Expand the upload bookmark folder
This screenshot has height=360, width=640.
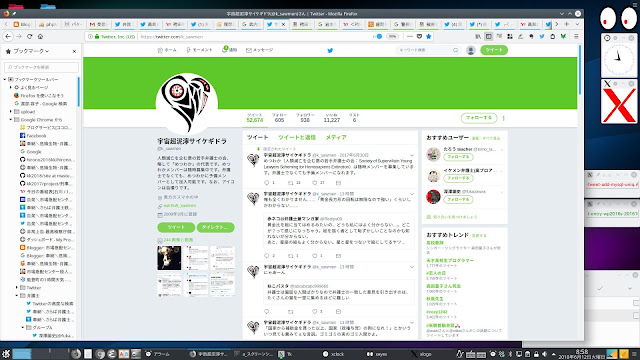coord(11,111)
